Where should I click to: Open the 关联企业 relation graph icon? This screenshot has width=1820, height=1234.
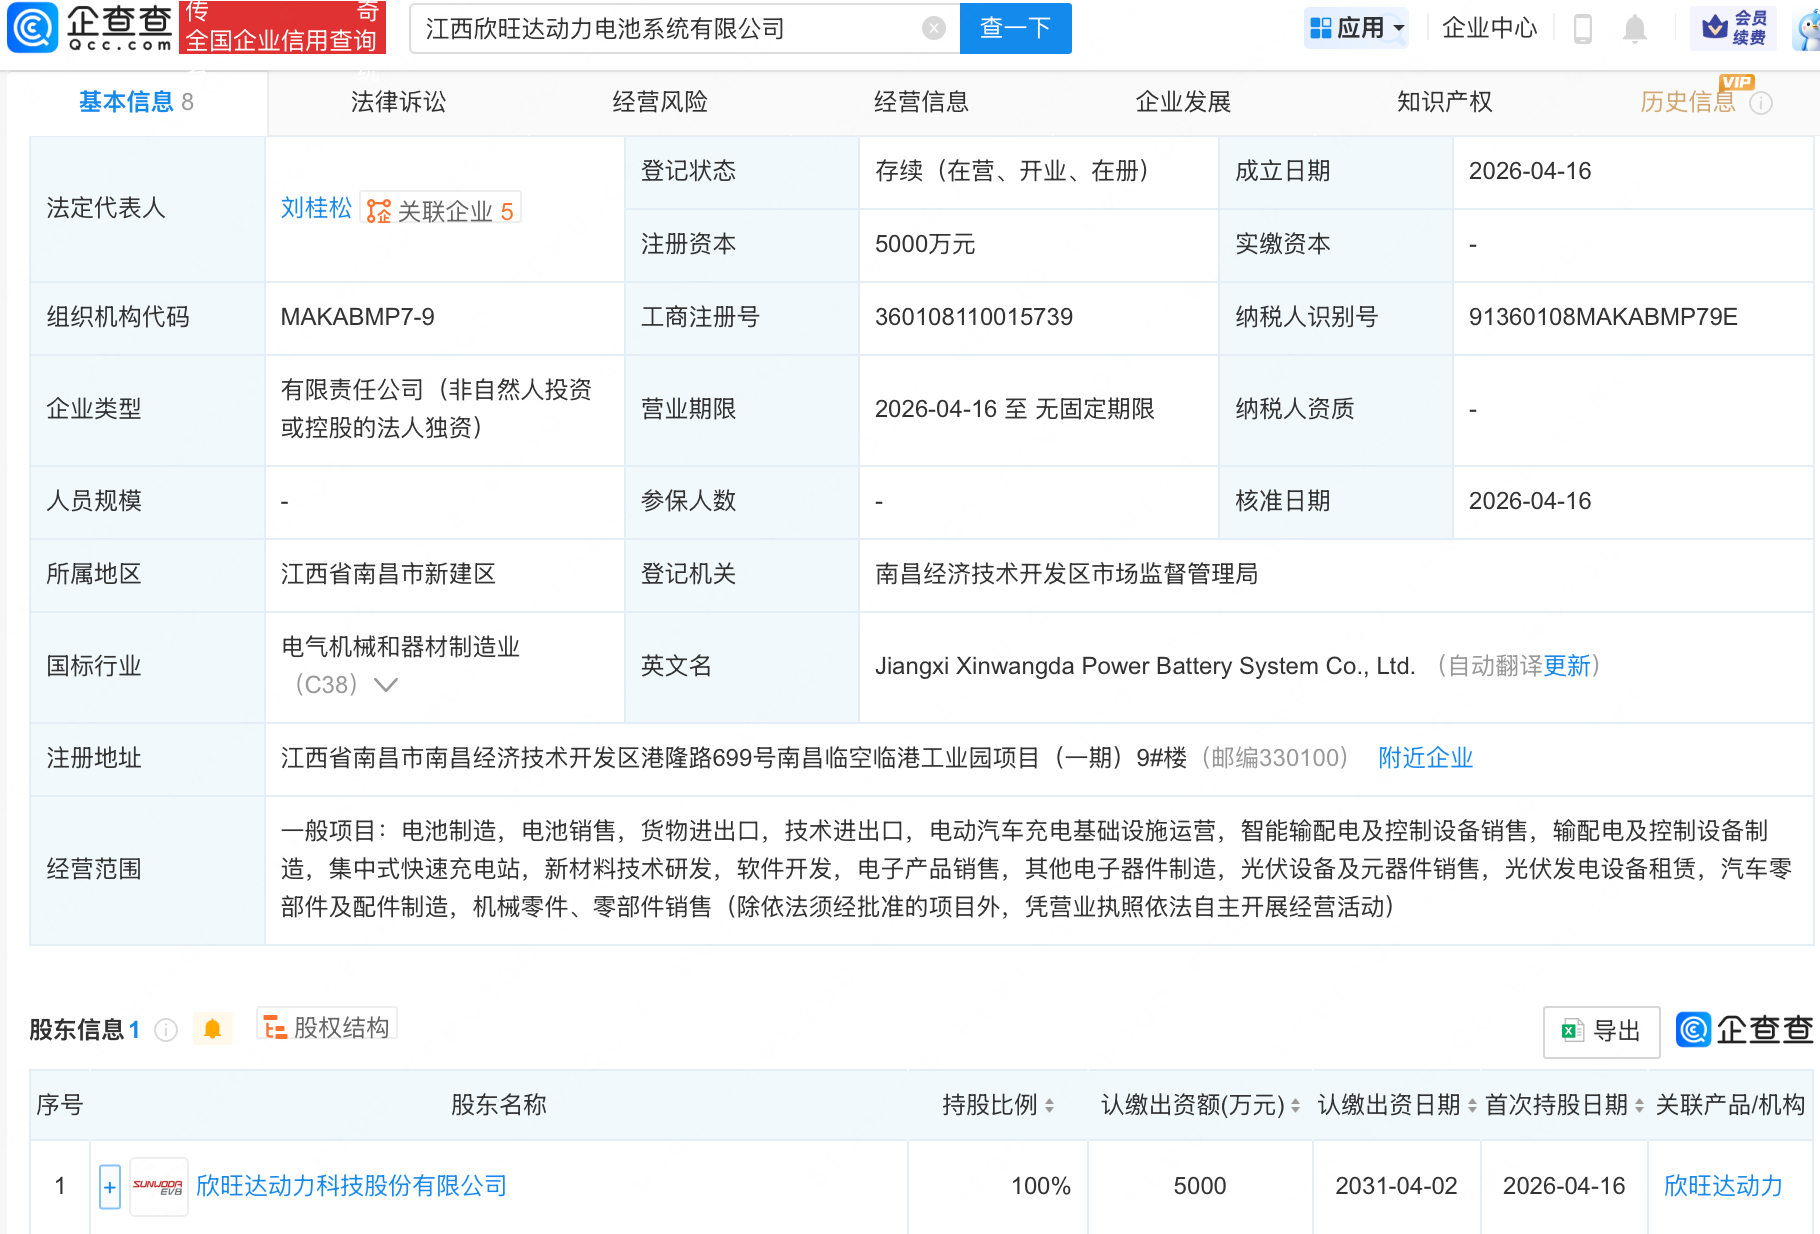tap(378, 209)
